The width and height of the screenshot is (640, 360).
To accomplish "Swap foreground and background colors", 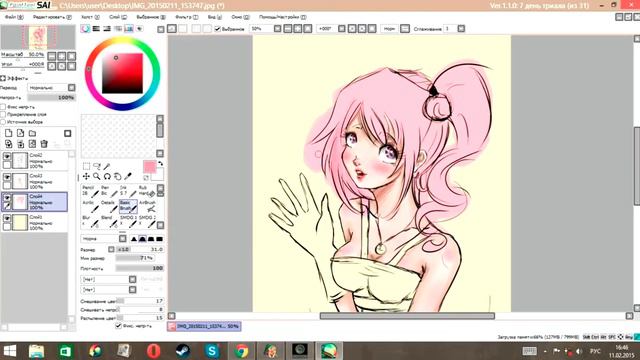I will pos(160,163).
